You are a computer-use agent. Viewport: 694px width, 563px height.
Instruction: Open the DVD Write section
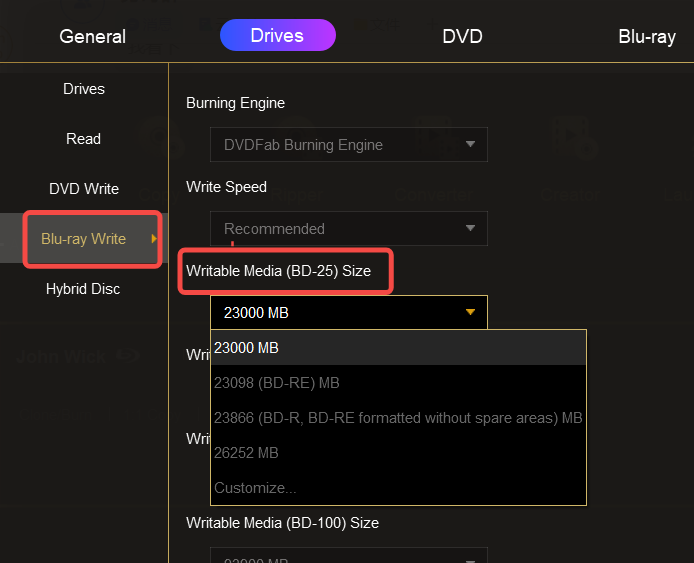84,189
